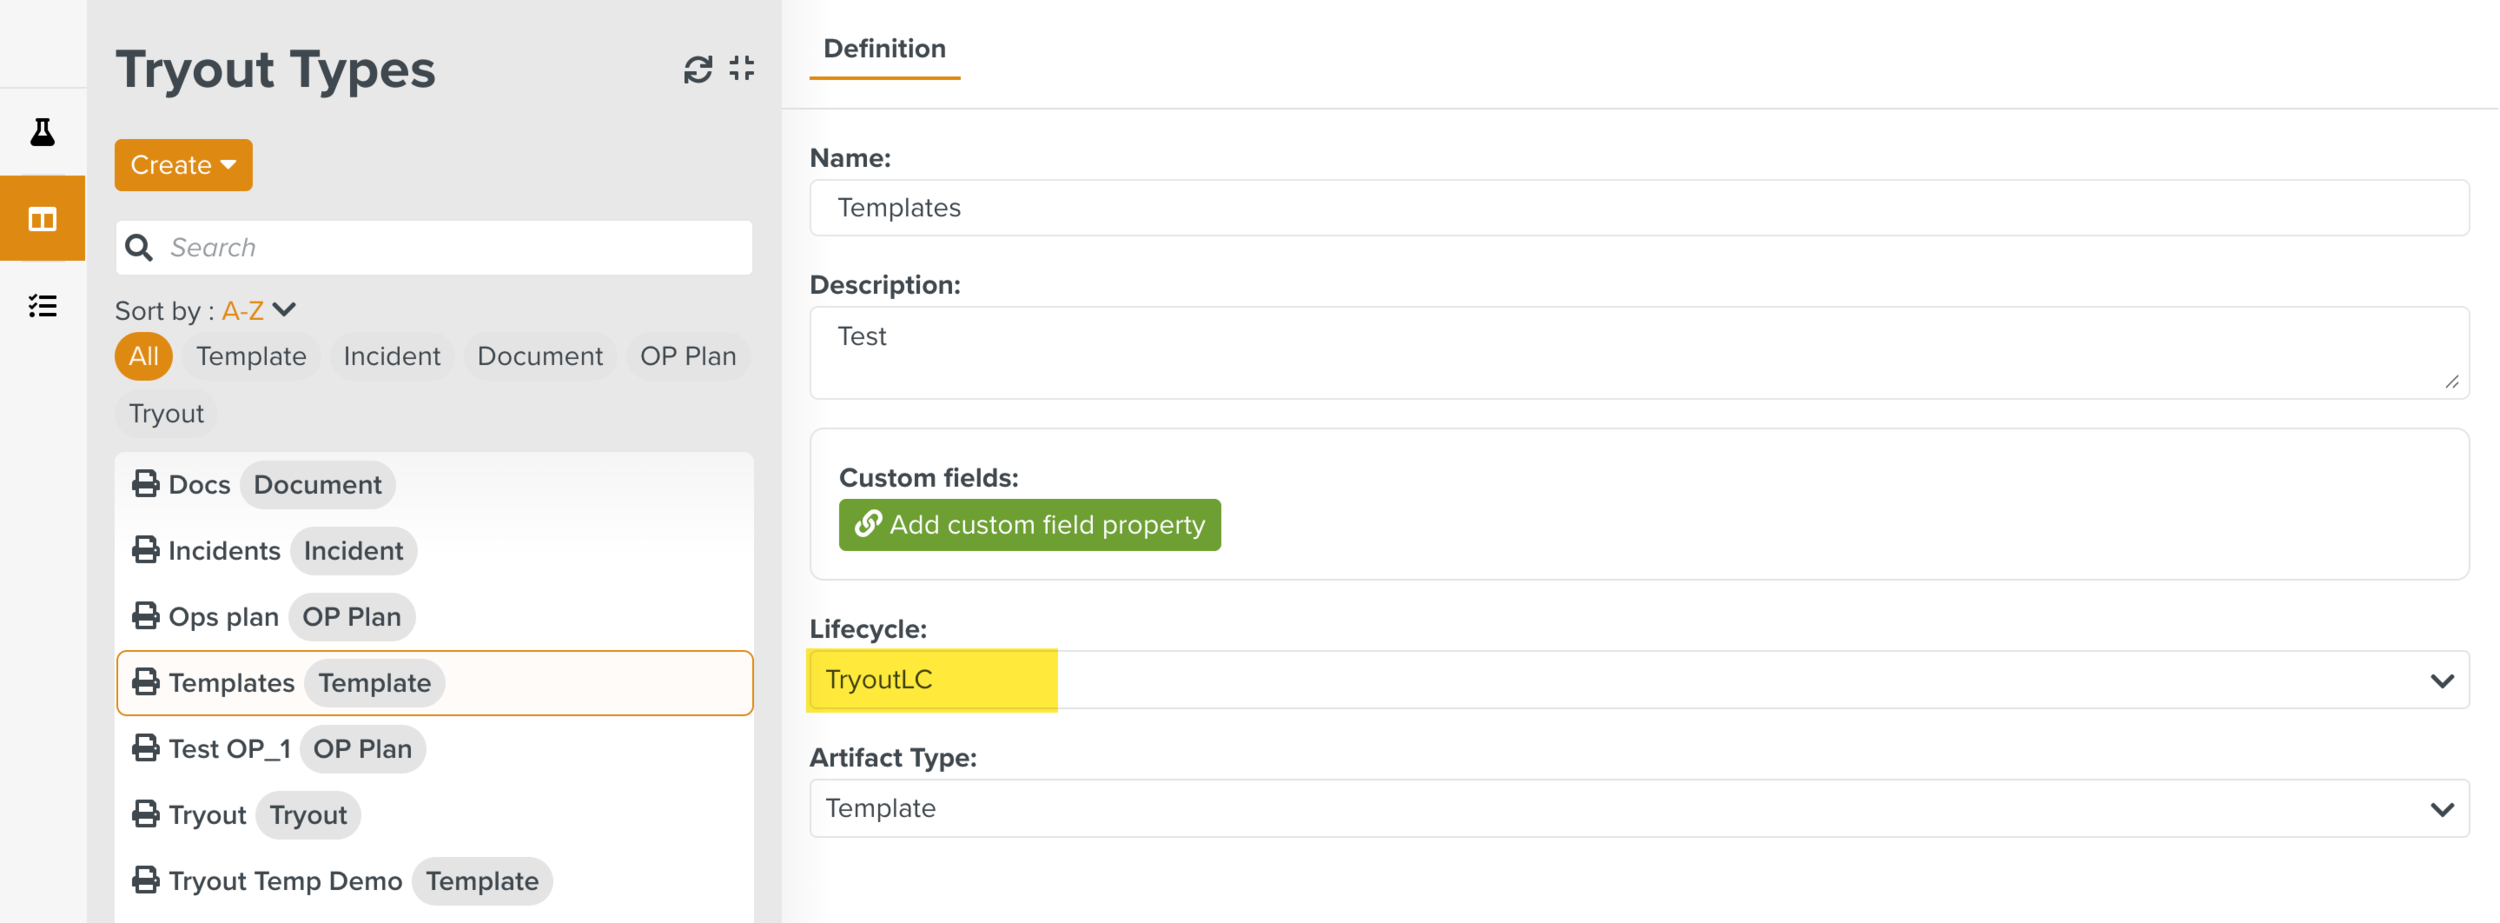
Task: Click the printer icon beside Tryout Temp Demo
Action: tap(146, 881)
